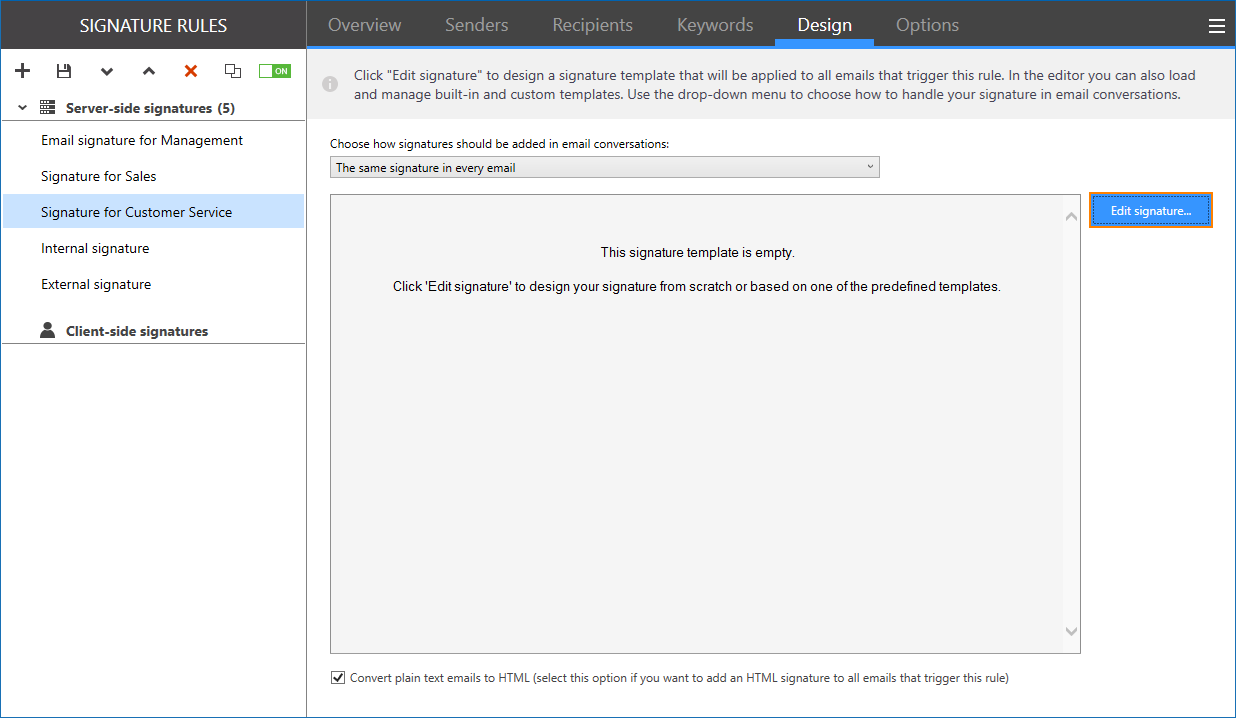Clone the selected signature rule

tap(232, 70)
